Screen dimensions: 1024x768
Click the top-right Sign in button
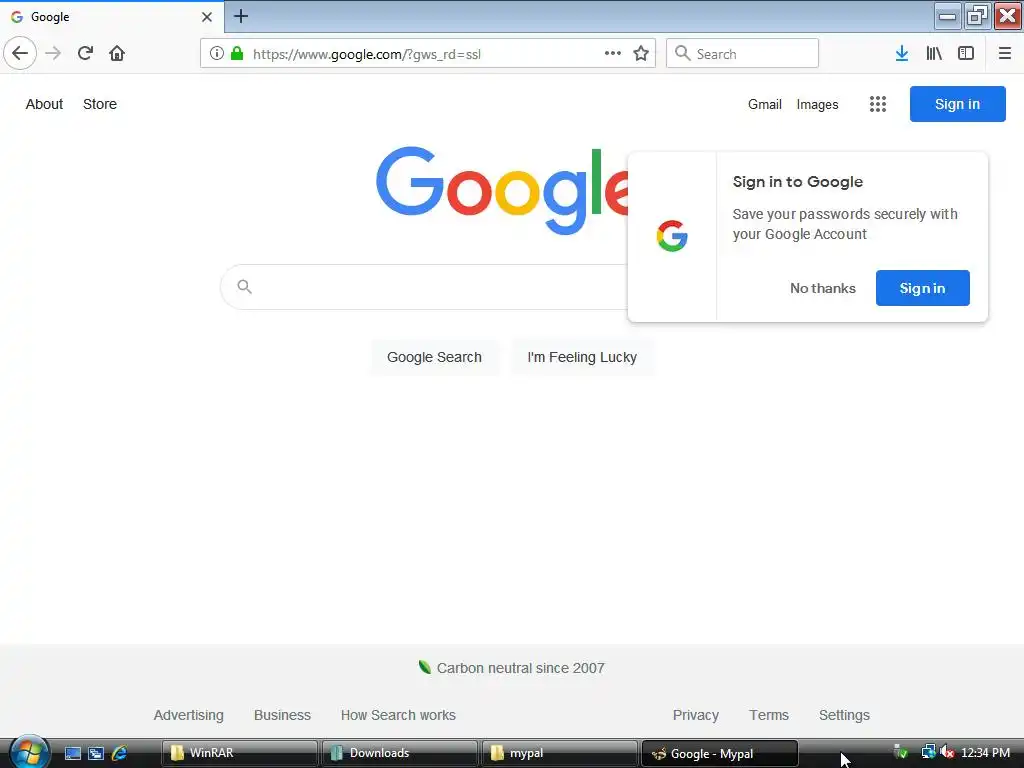pos(957,104)
